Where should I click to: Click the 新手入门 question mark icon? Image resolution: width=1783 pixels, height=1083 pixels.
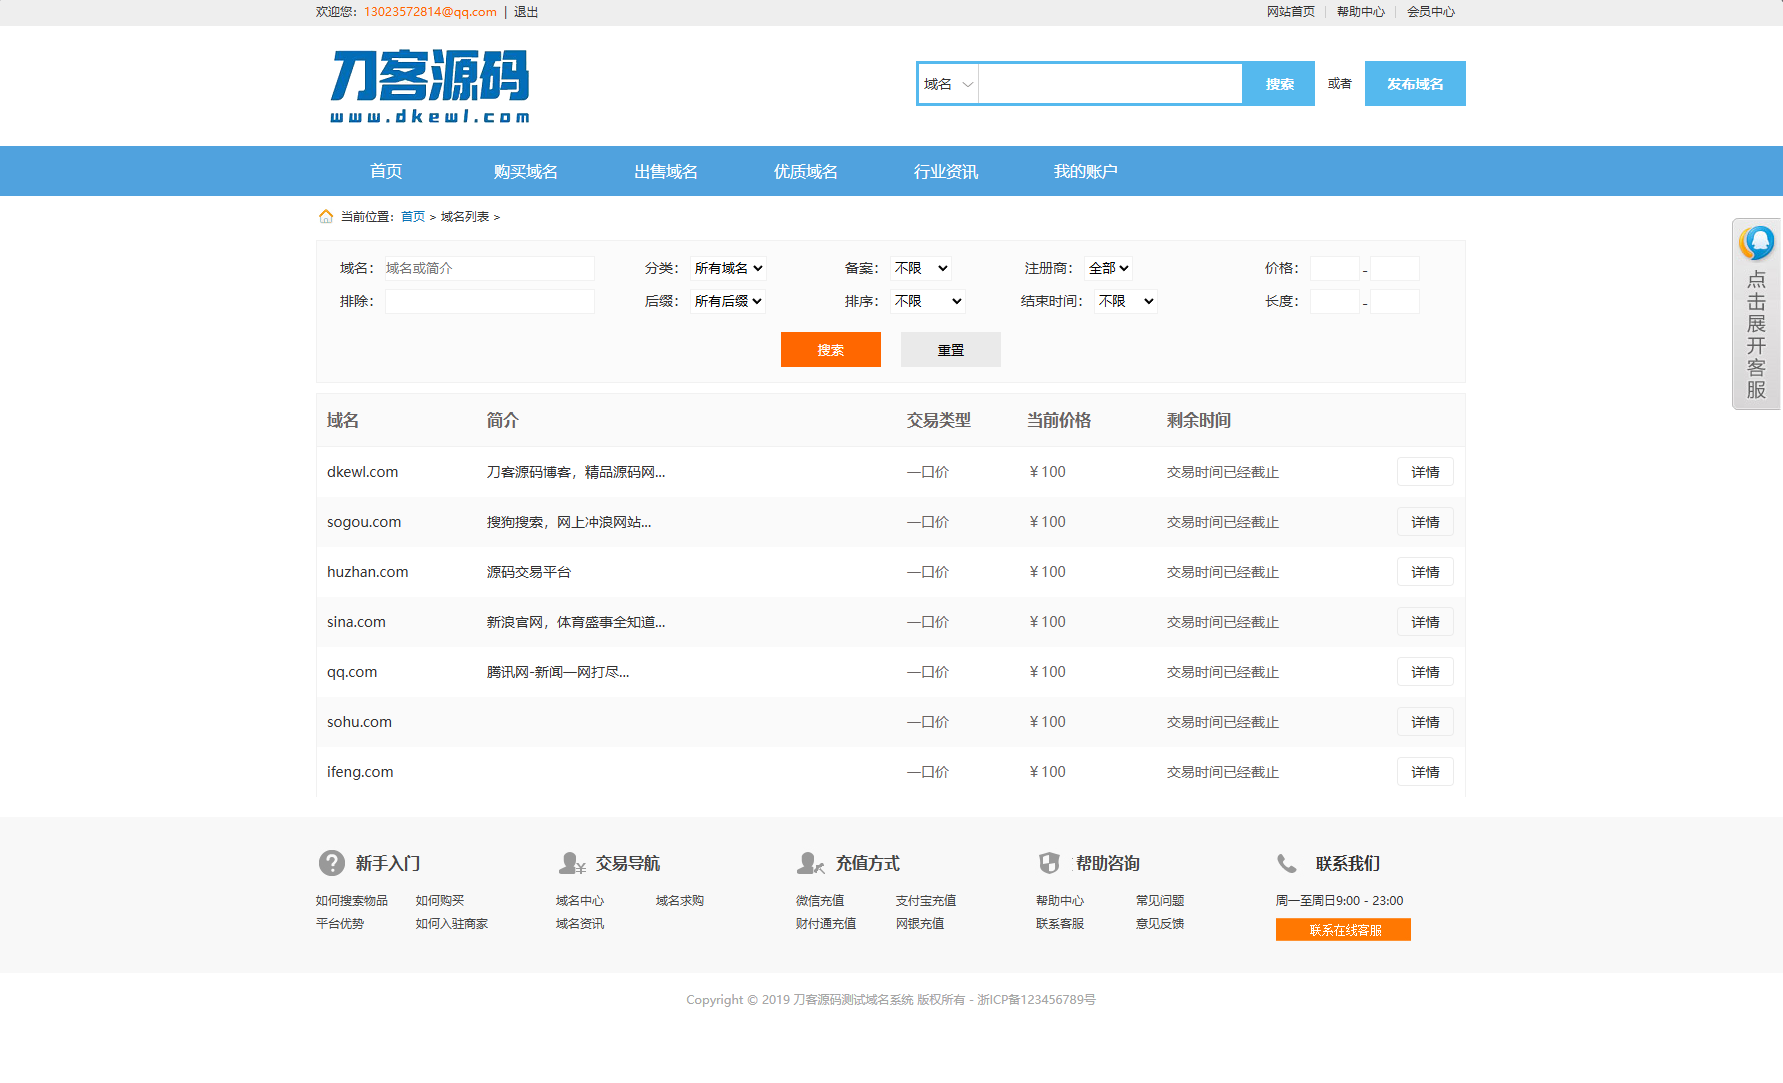click(x=329, y=862)
